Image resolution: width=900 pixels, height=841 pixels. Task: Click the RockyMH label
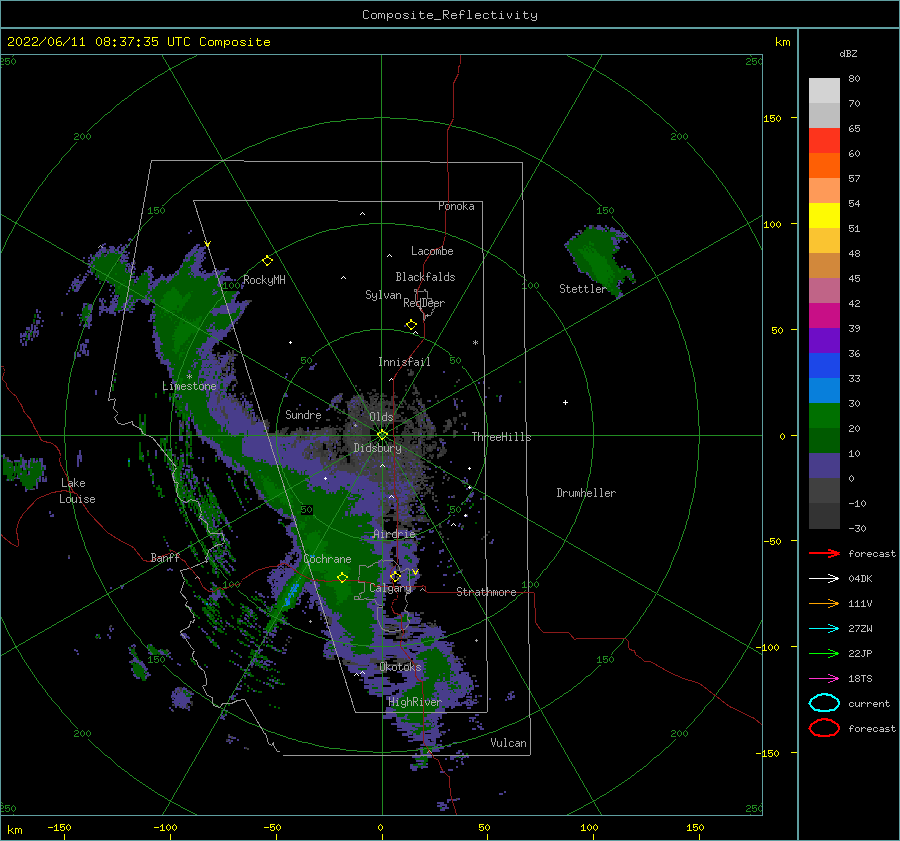264,280
